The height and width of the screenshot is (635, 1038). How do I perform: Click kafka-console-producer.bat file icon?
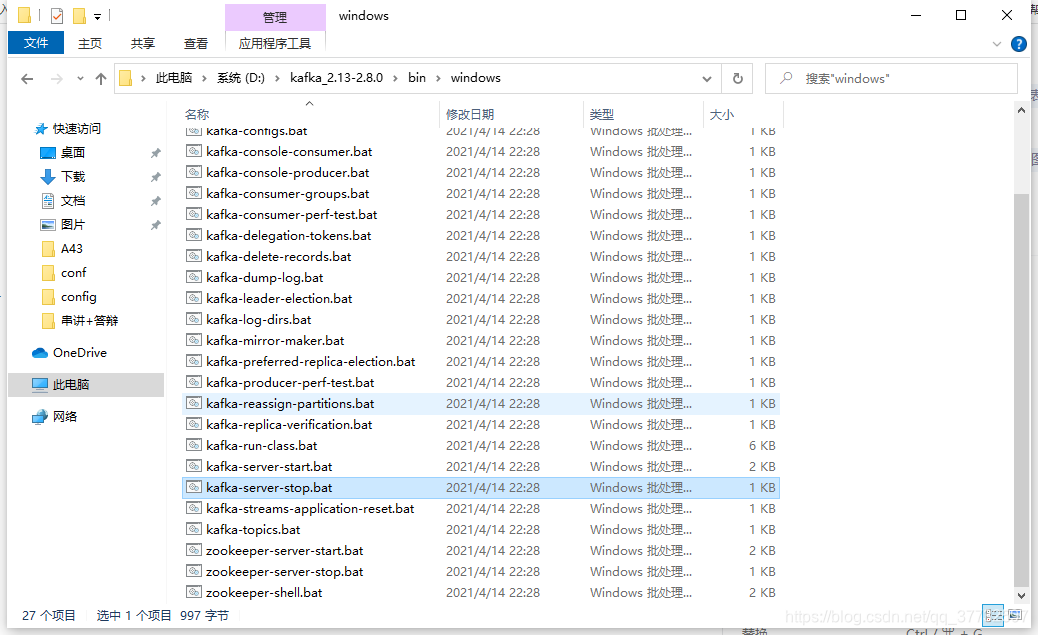coord(193,172)
